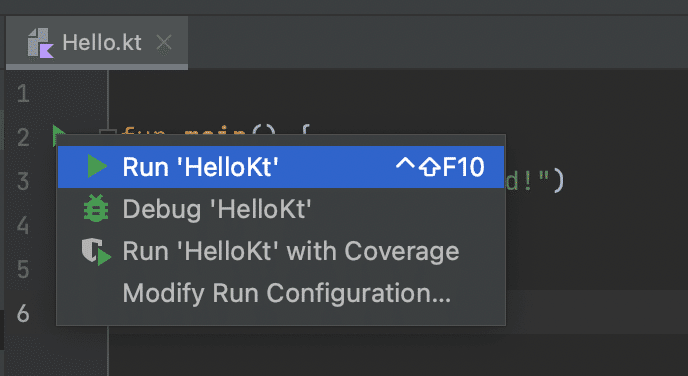Click line number 6 in the gutter
Viewport: 688px width, 376px height.
point(23,313)
